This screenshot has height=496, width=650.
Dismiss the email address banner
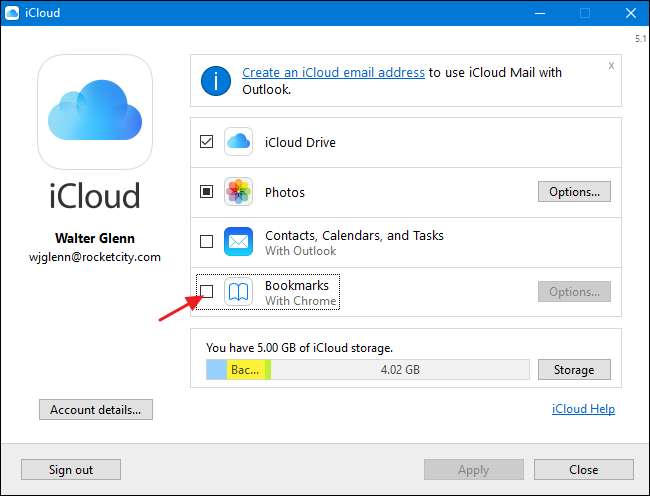coord(611,65)
